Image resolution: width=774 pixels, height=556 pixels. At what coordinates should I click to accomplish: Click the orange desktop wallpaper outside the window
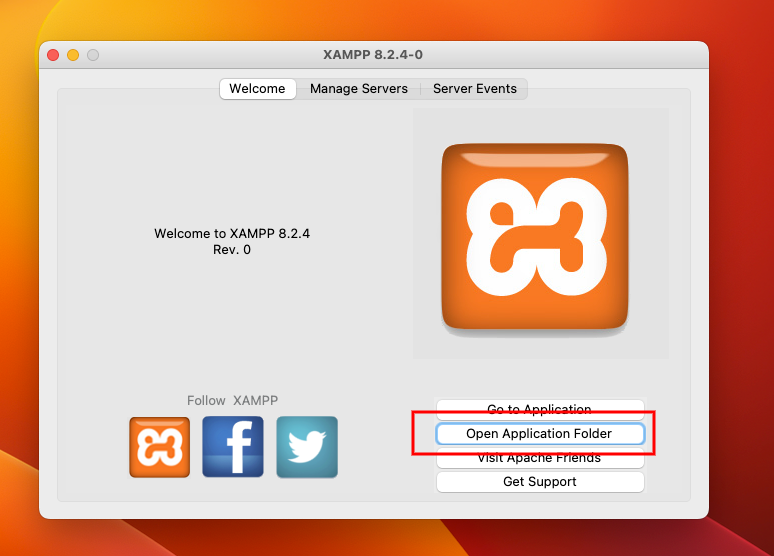point(740,300)
